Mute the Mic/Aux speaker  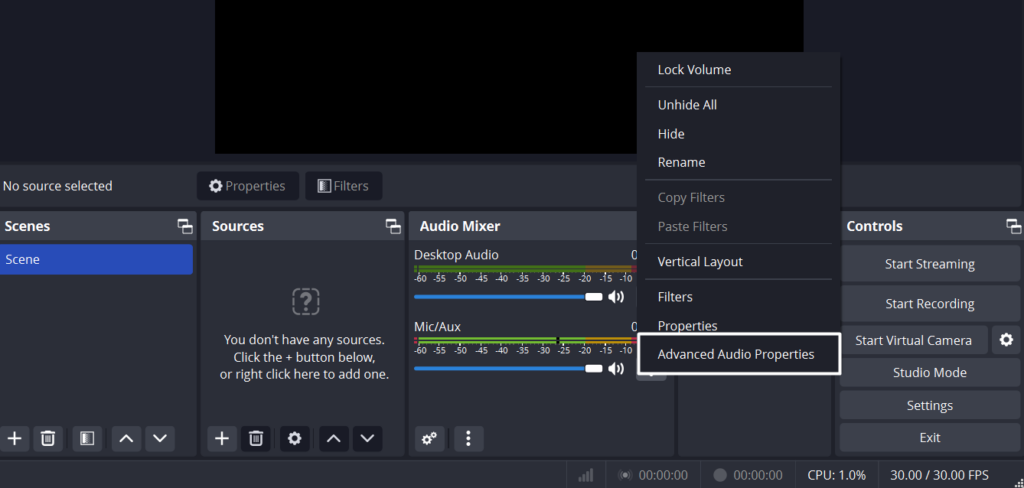pos(616,368)
